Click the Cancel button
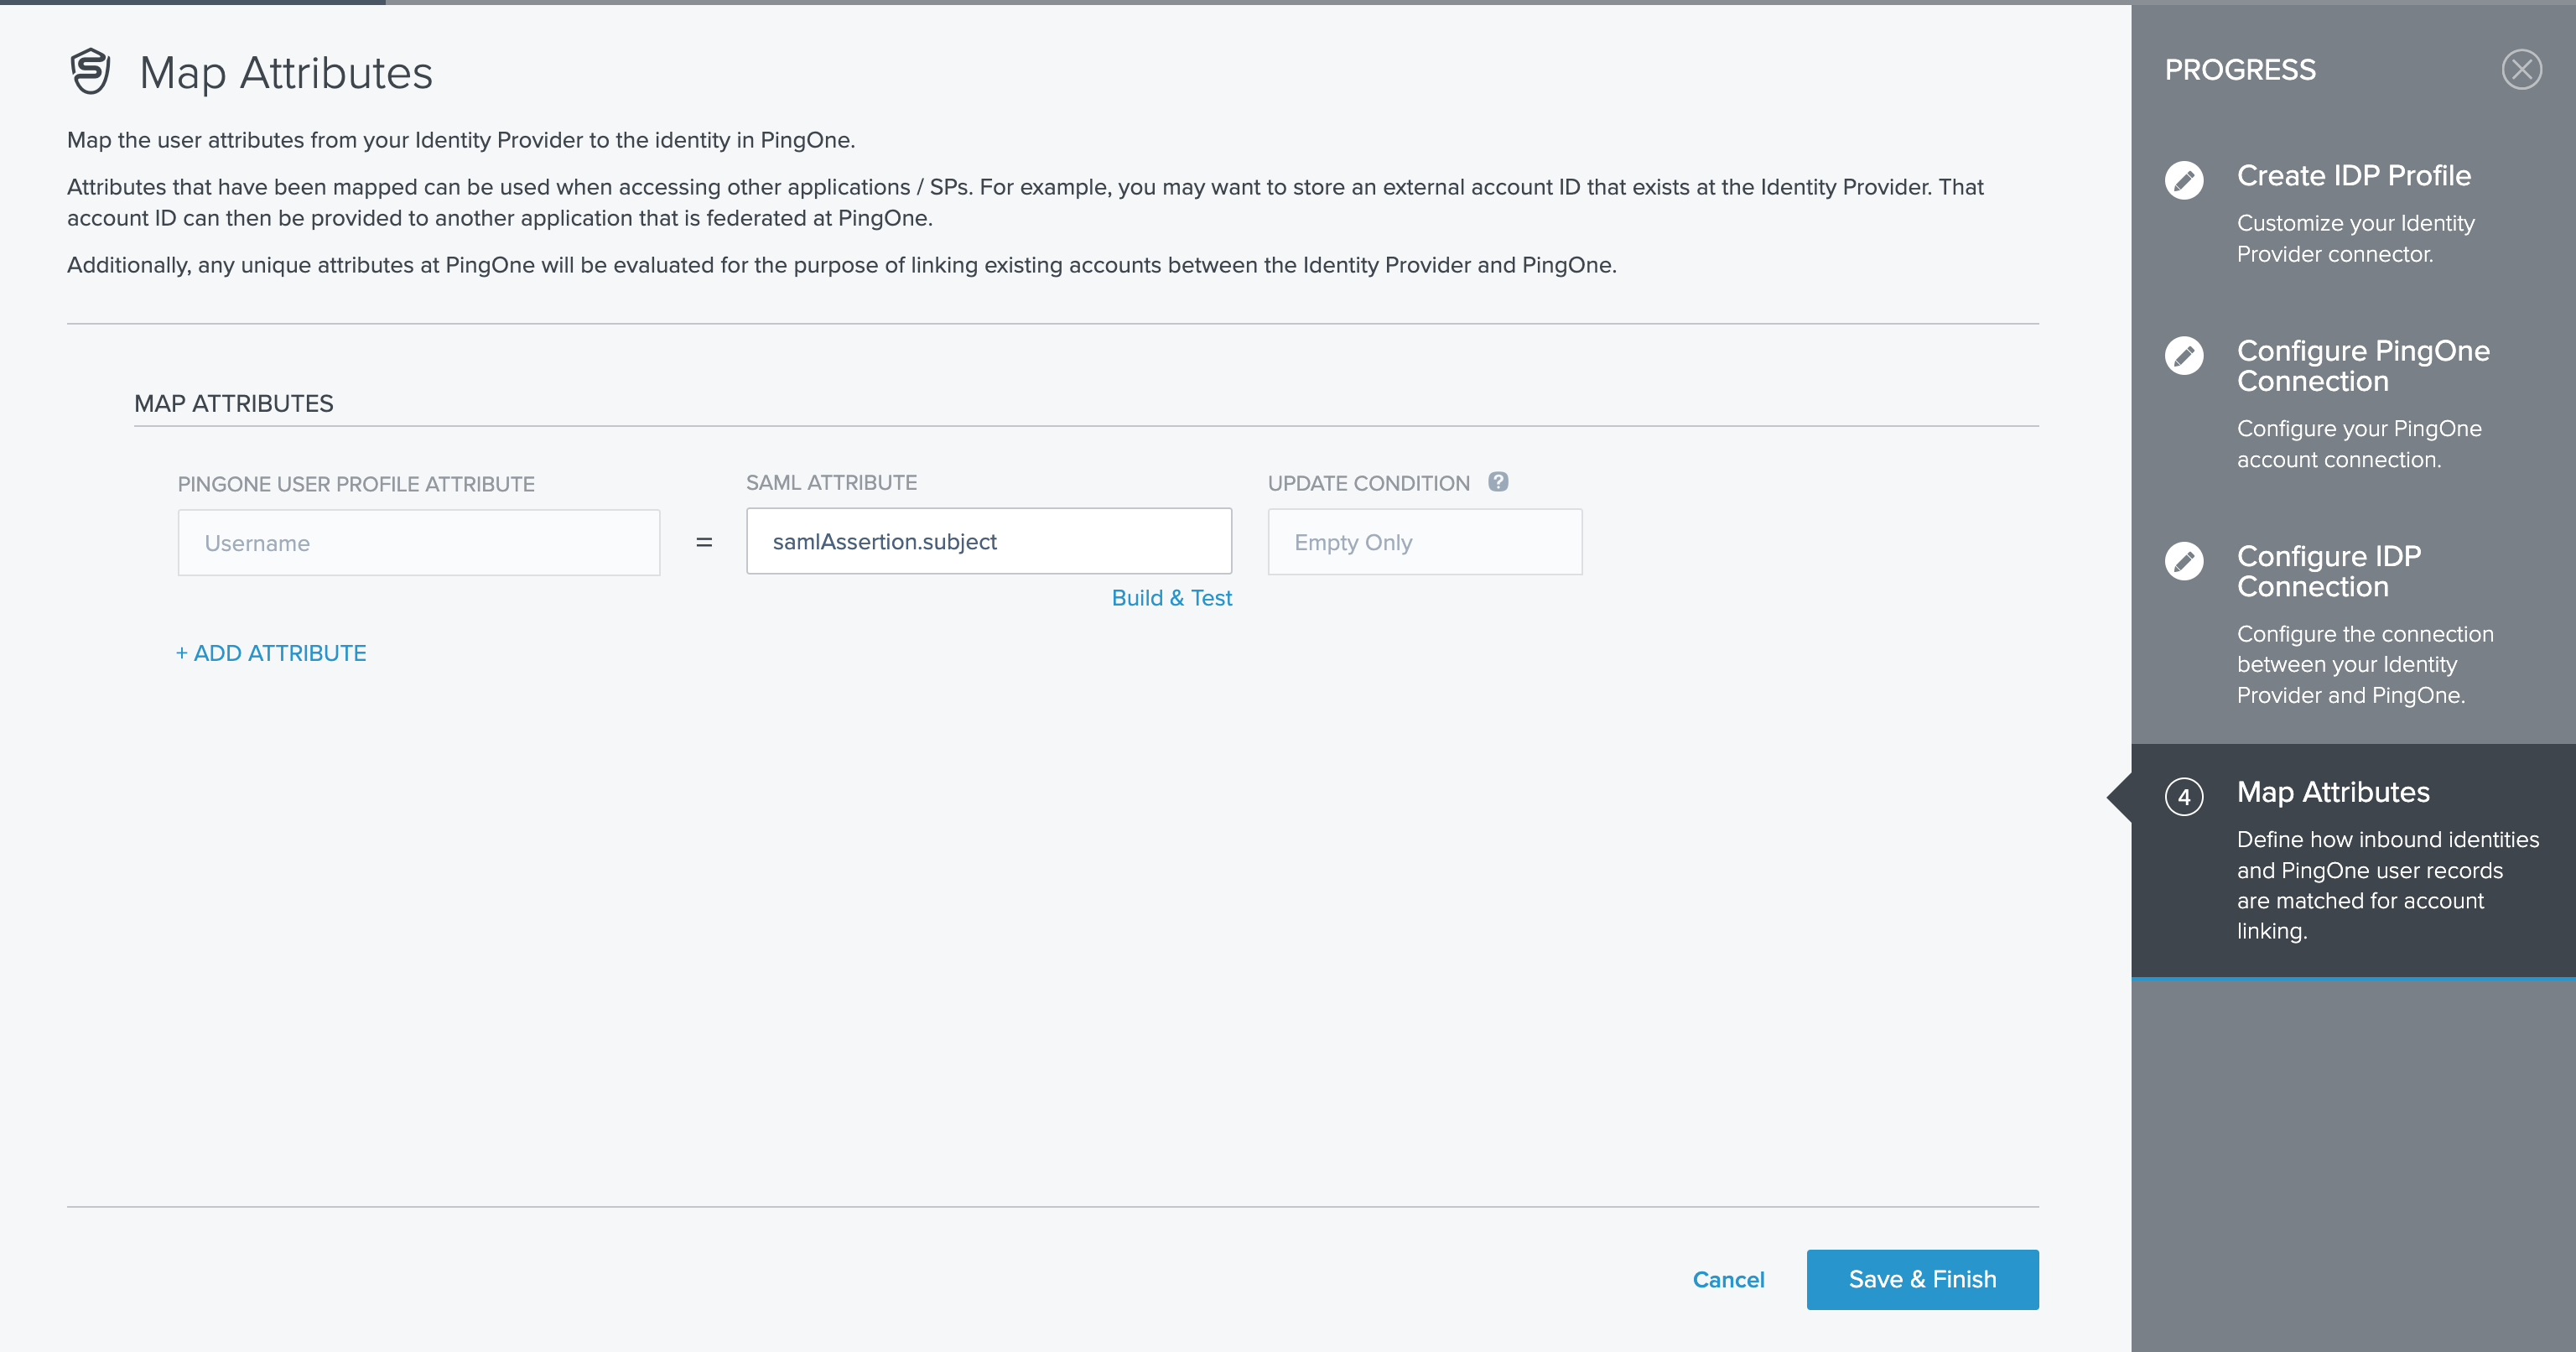This screenshot has width=2576, height=1352. [1728, 1279]
